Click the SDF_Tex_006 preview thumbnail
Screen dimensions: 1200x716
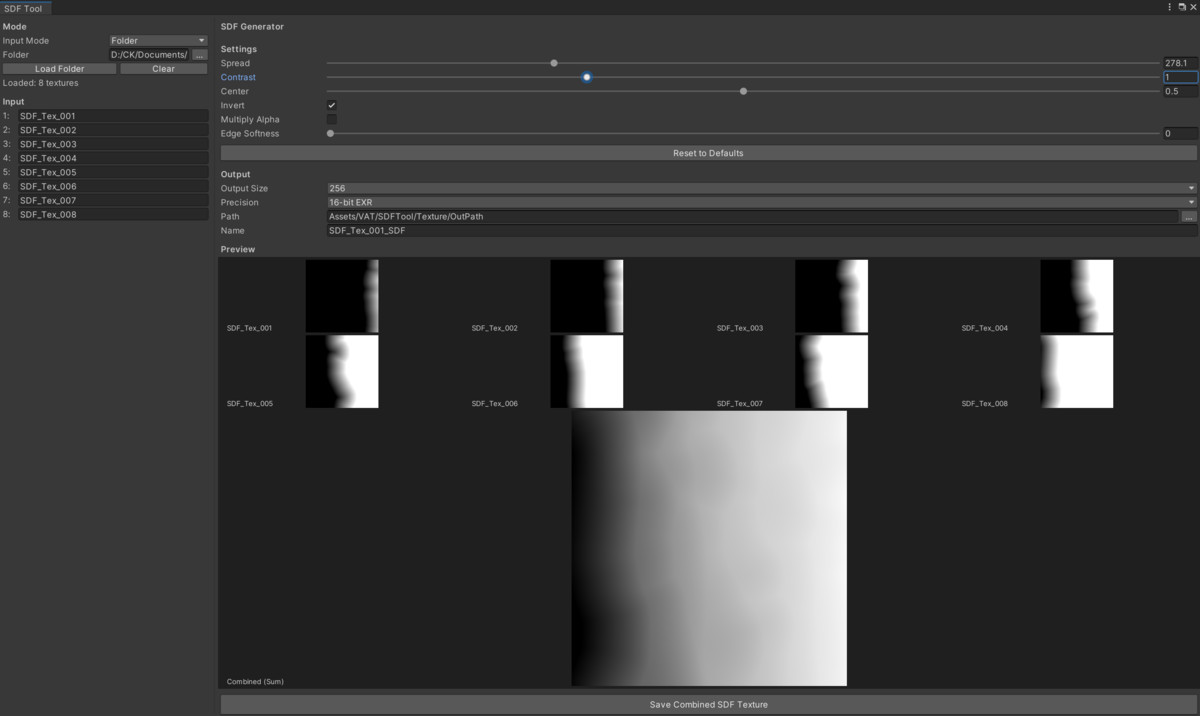click(x=587, y=372)
